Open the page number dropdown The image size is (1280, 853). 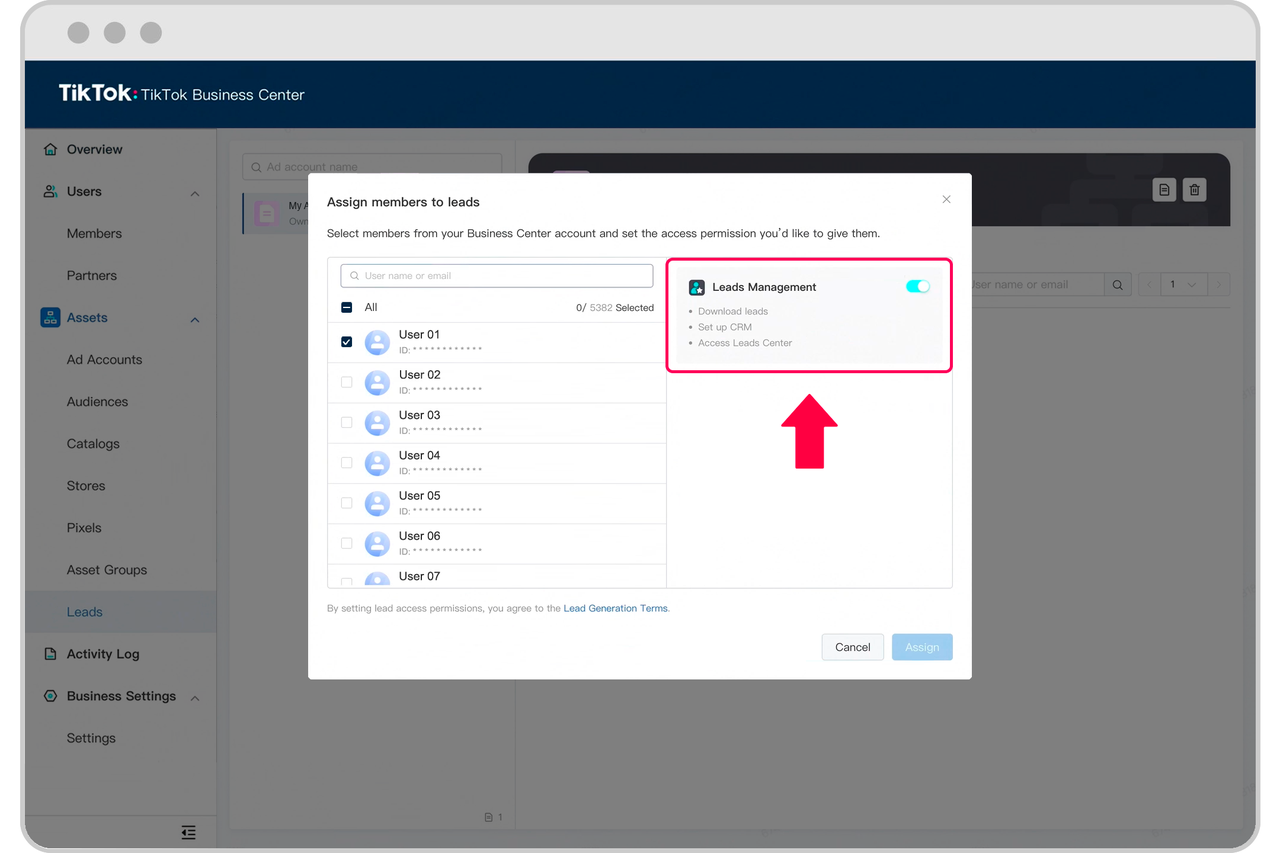1181,285
